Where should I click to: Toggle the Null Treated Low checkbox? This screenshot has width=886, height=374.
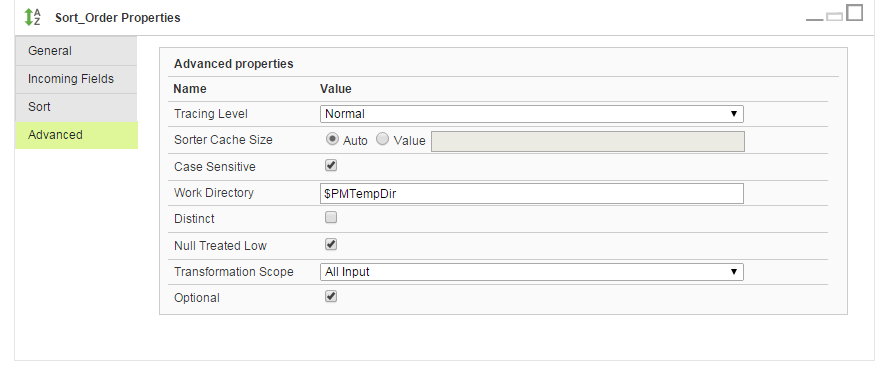click(331, 245)
